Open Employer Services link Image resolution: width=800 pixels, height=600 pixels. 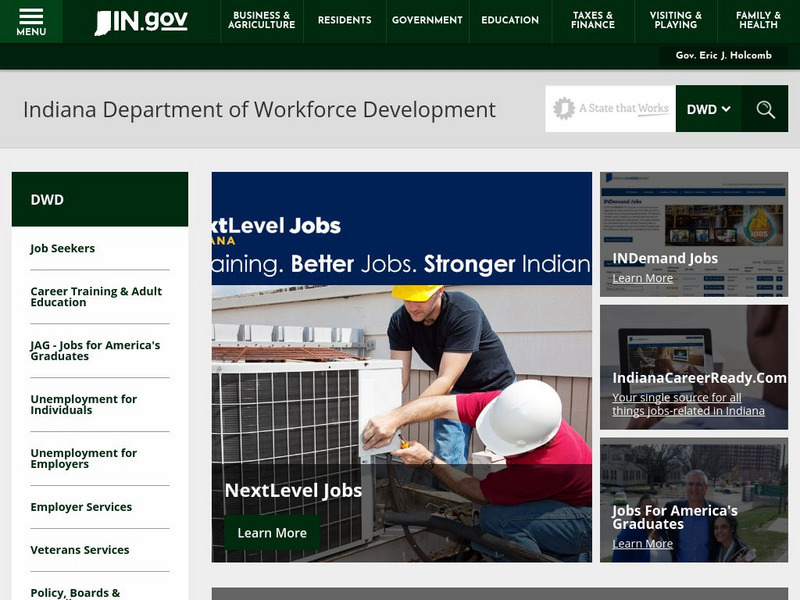81,507
